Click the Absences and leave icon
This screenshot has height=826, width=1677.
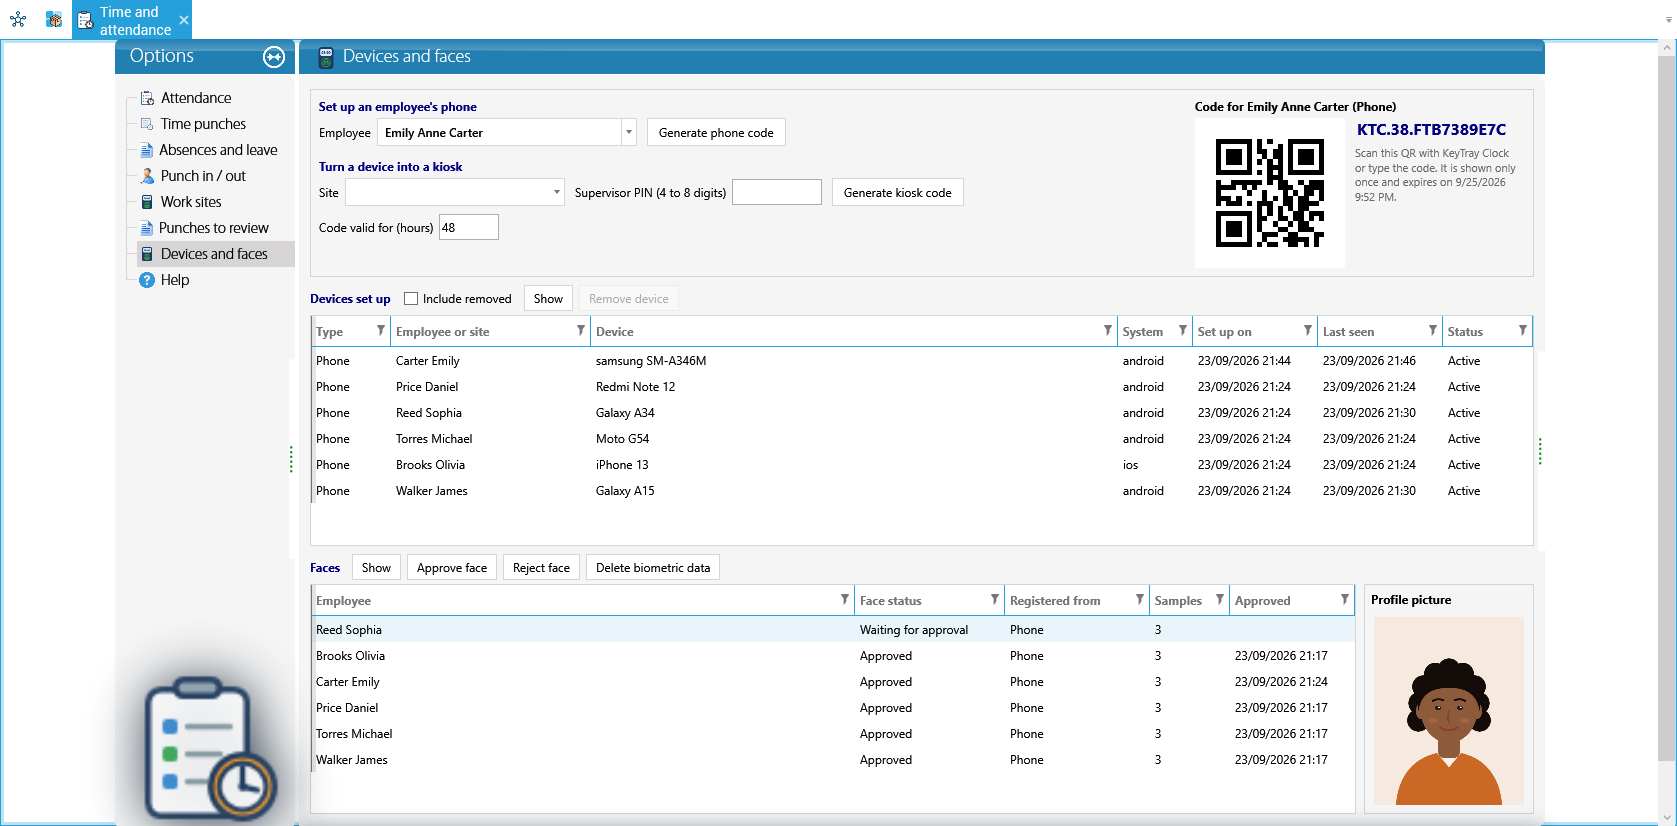coord(147,150)
